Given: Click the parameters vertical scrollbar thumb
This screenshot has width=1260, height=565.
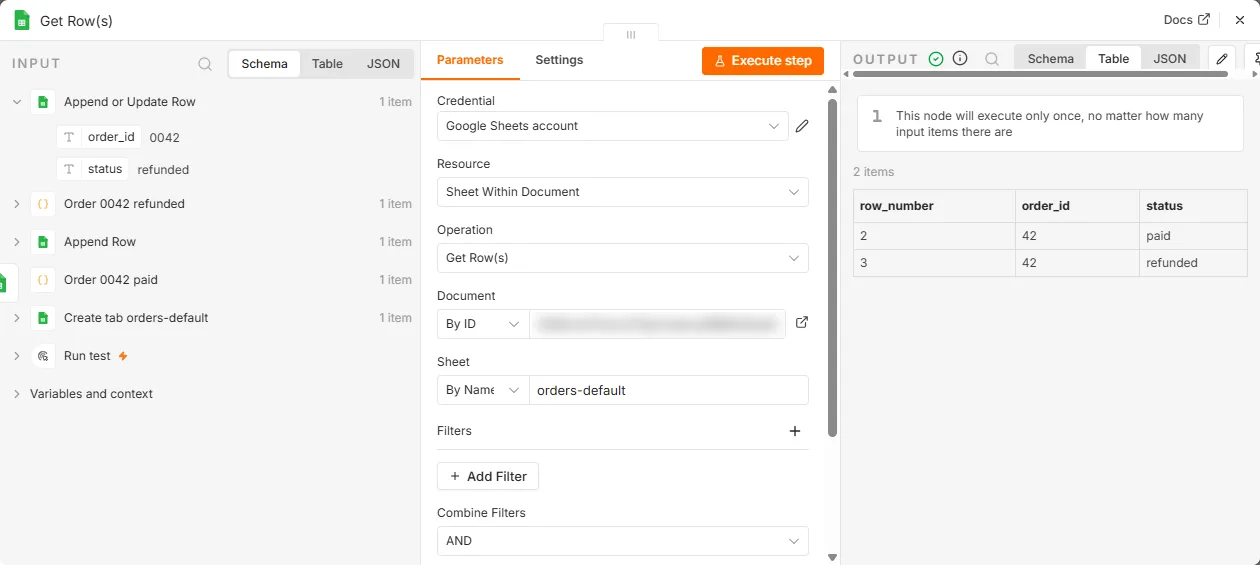Looking at the screenshot, I should coord(832,268).
